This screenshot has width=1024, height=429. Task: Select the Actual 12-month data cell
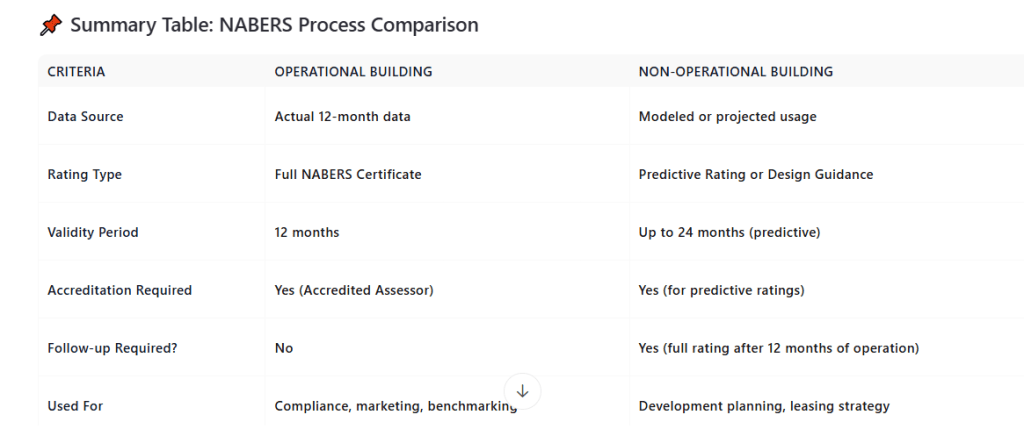[x=342, y=117]
